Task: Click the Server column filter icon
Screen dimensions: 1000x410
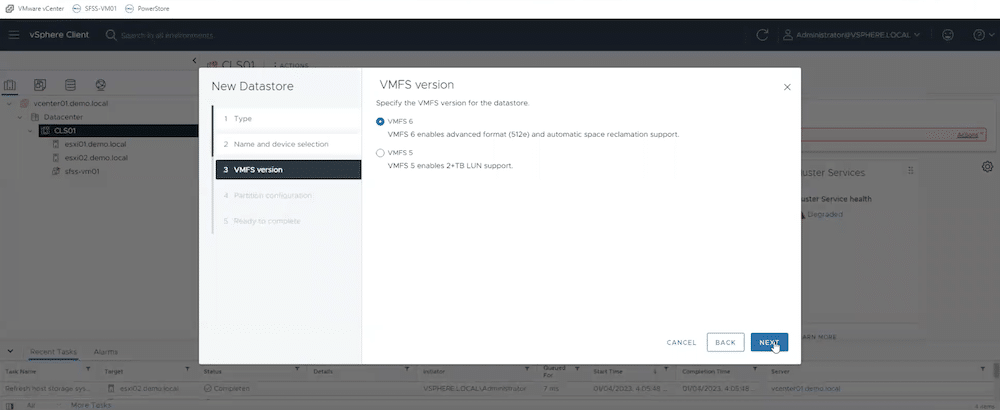Action: tap(983, 369)
